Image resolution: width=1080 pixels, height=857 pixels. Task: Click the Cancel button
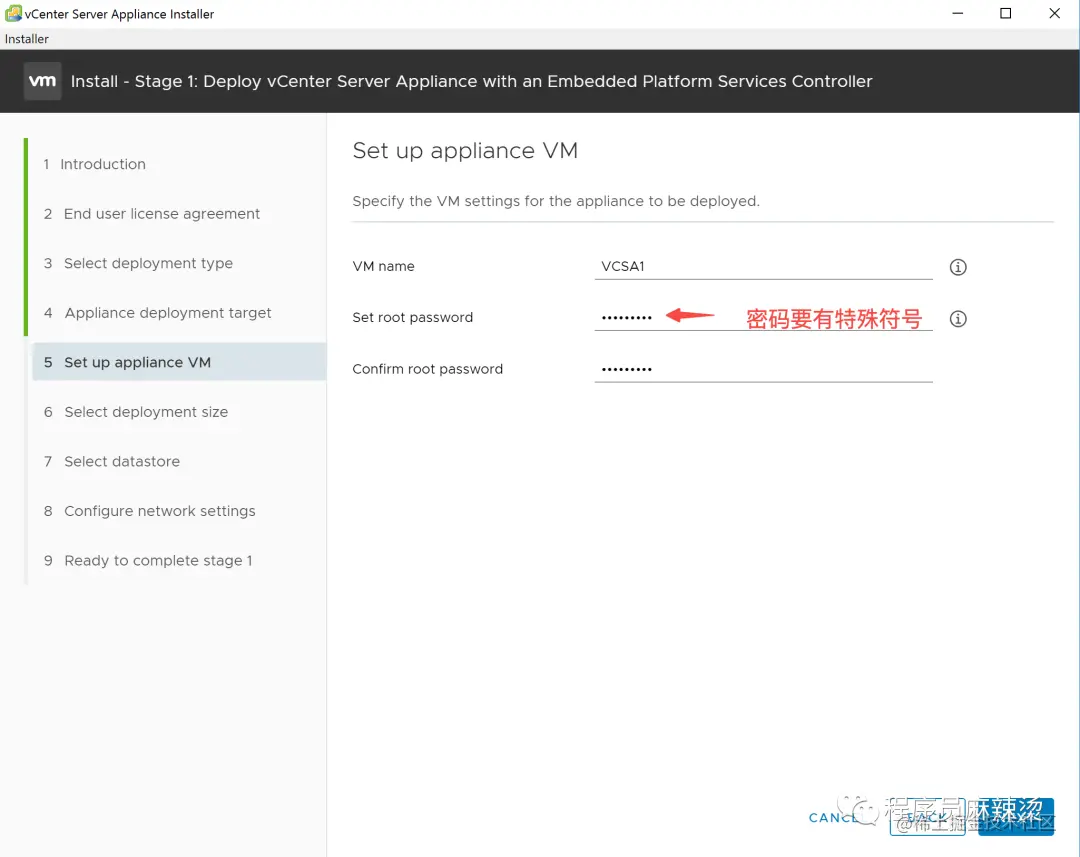click(x=836, y=818)
